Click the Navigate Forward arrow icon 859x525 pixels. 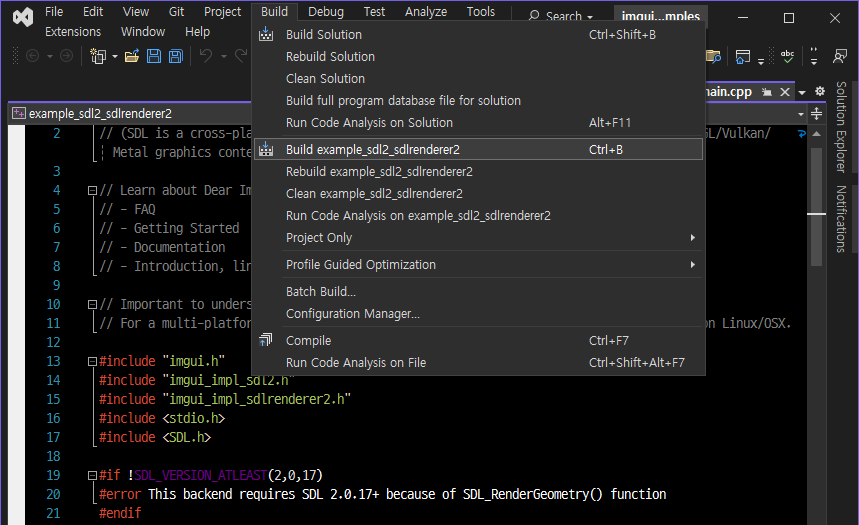coord(66,56)
